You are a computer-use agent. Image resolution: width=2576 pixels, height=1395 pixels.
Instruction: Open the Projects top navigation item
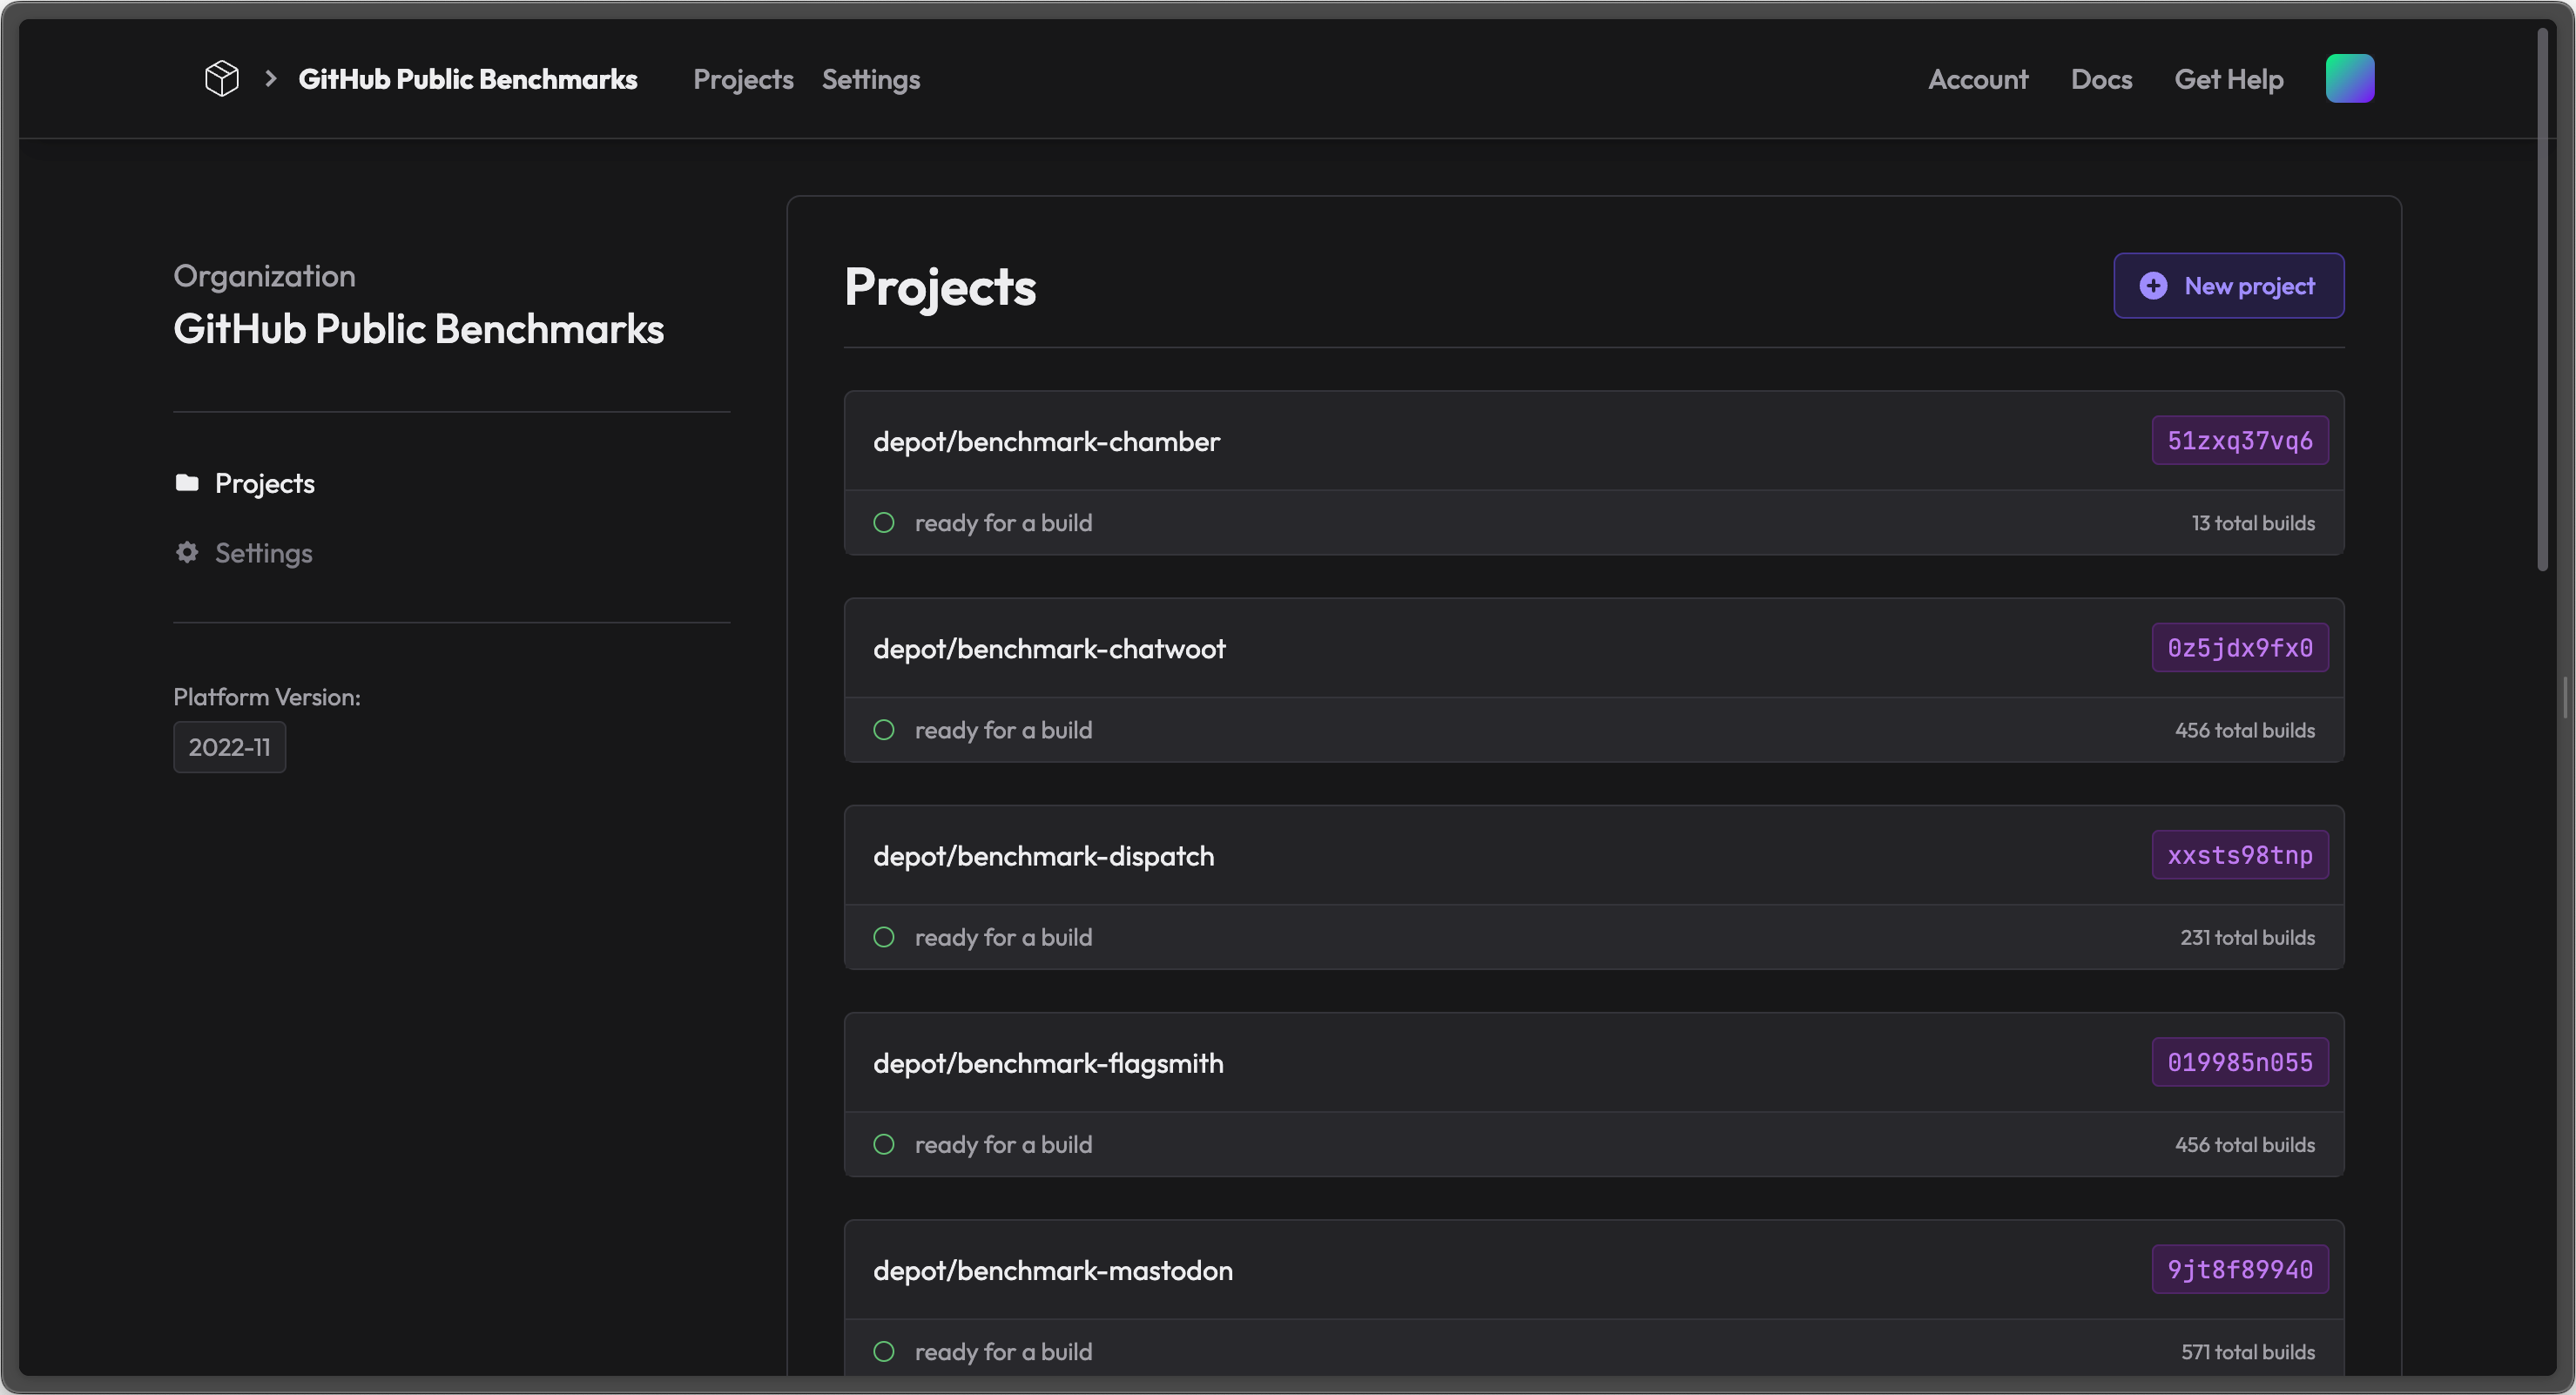tap(742, 79)
